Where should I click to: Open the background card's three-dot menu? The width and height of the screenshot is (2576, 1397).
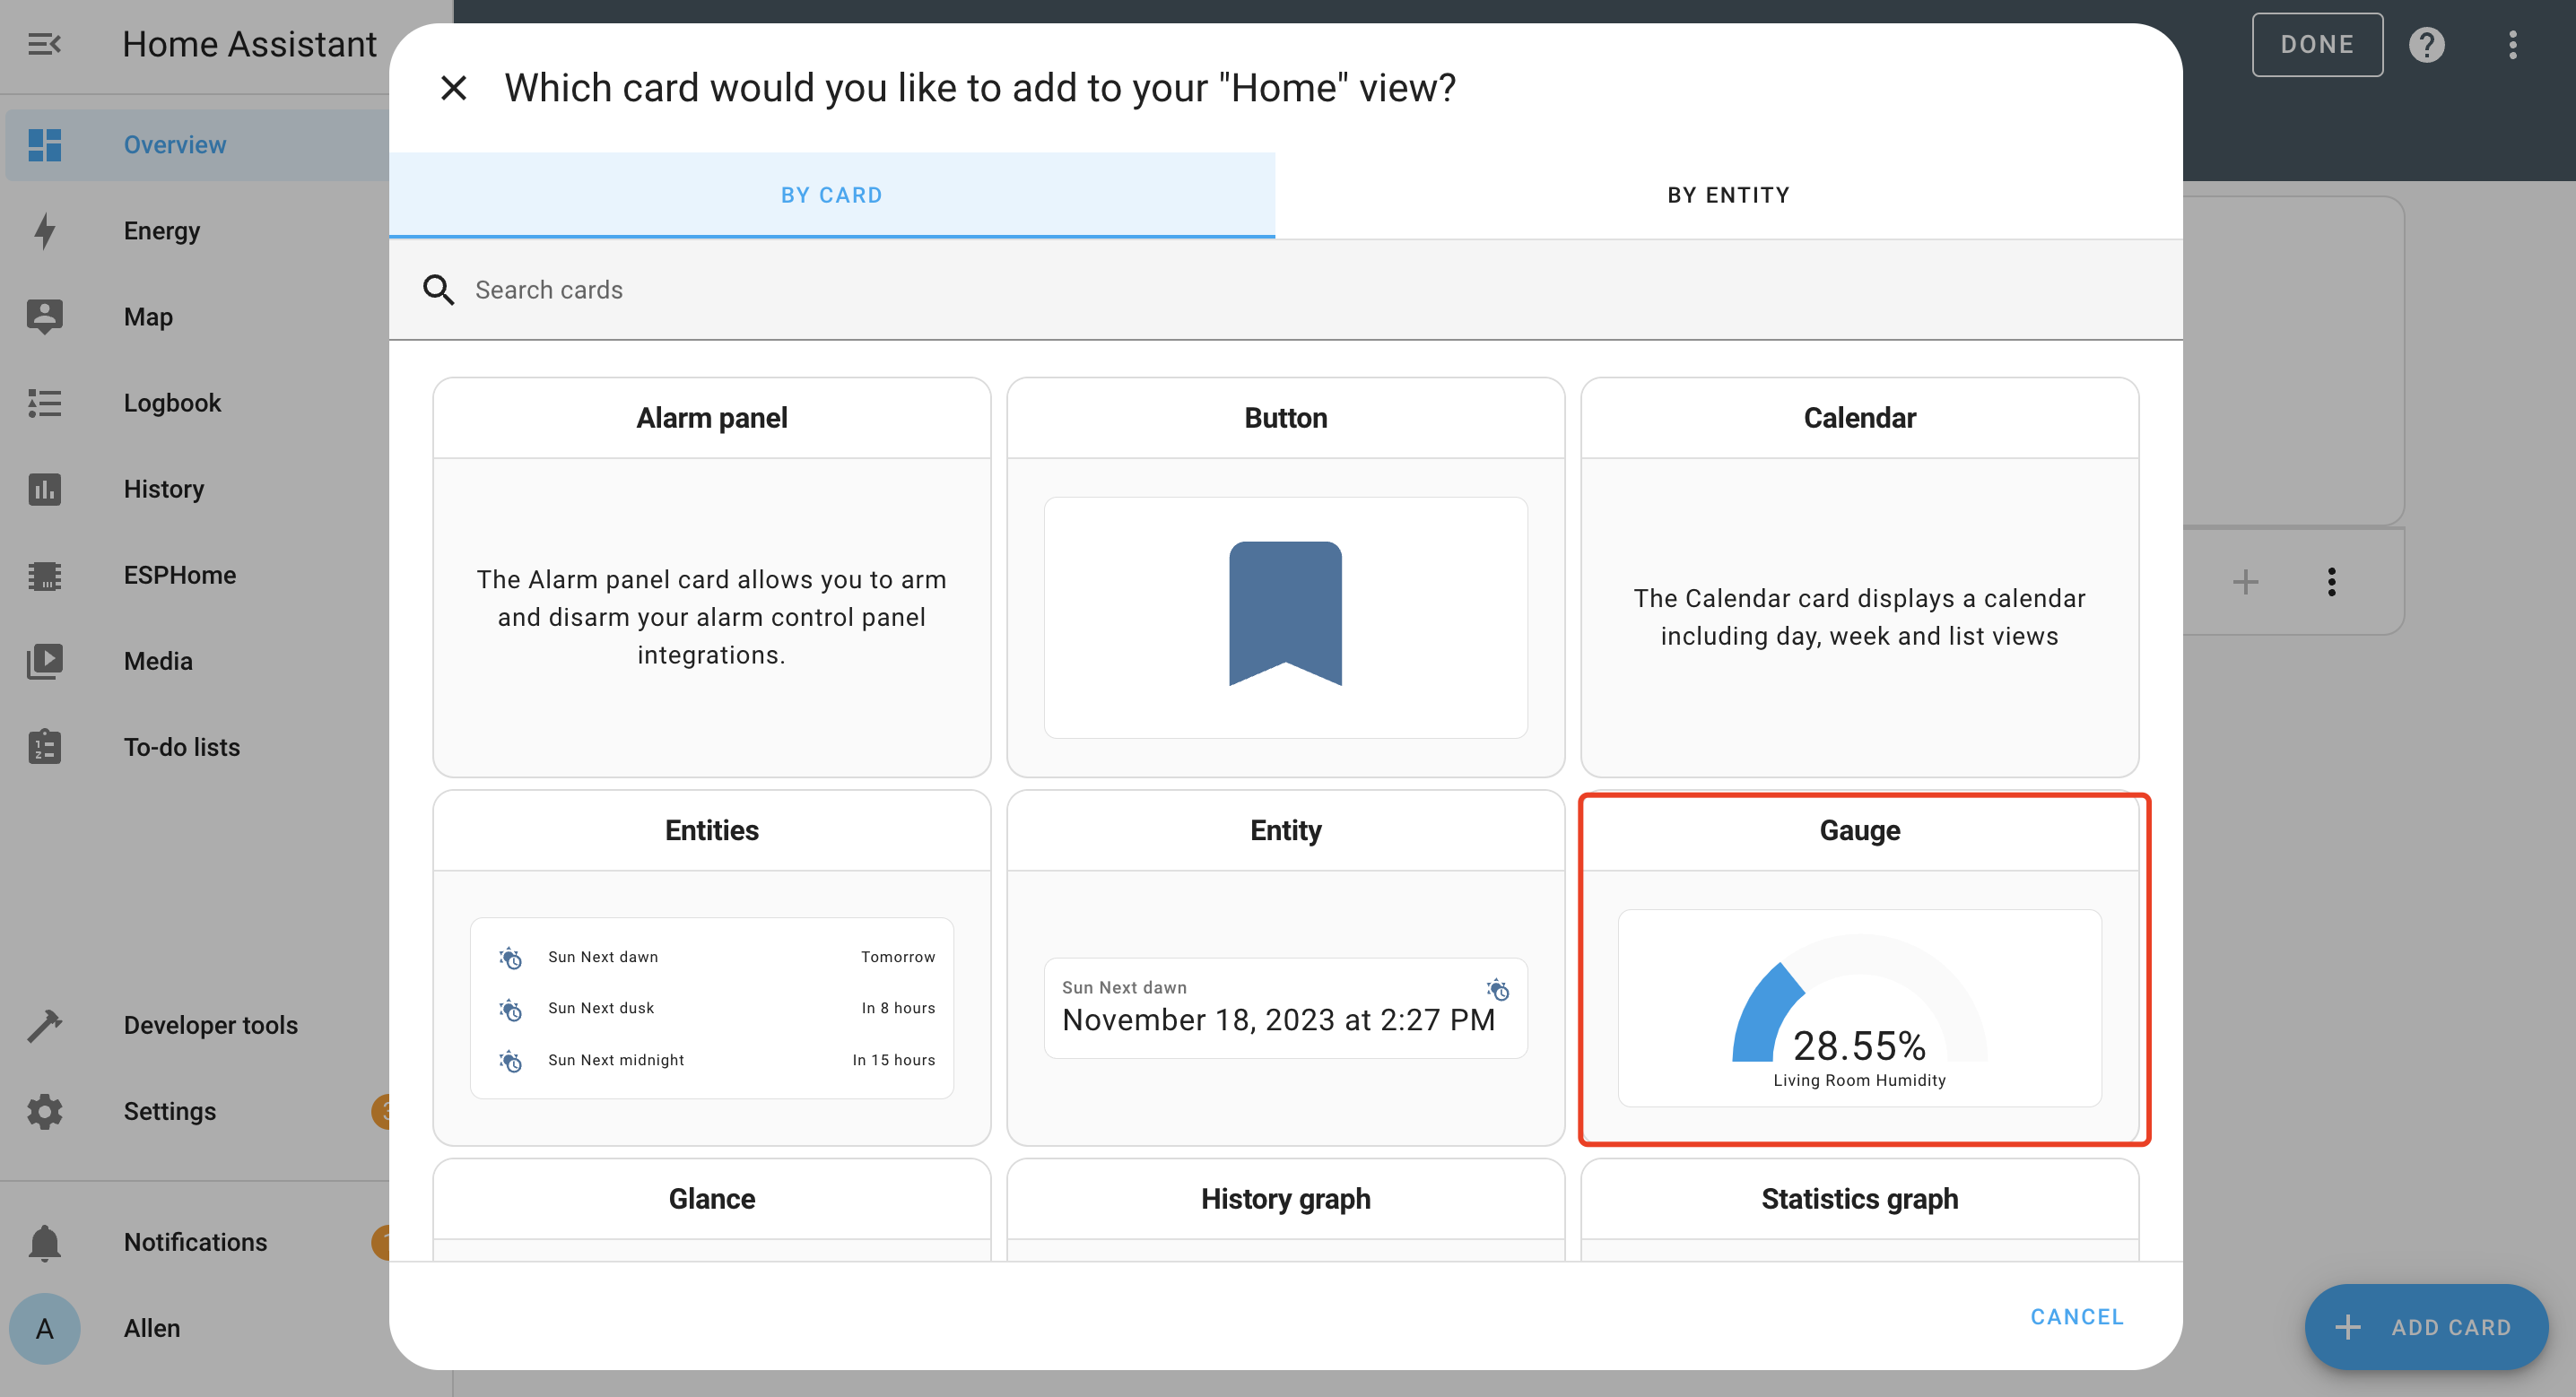click(2331, 582)
